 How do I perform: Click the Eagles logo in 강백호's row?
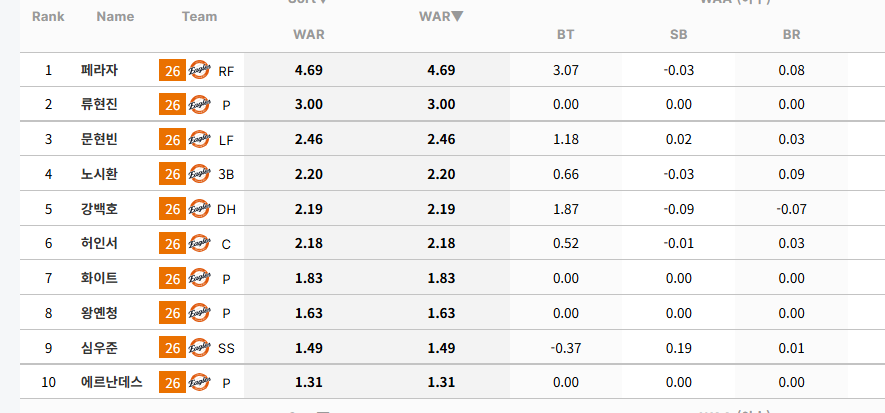click(199, 209)
